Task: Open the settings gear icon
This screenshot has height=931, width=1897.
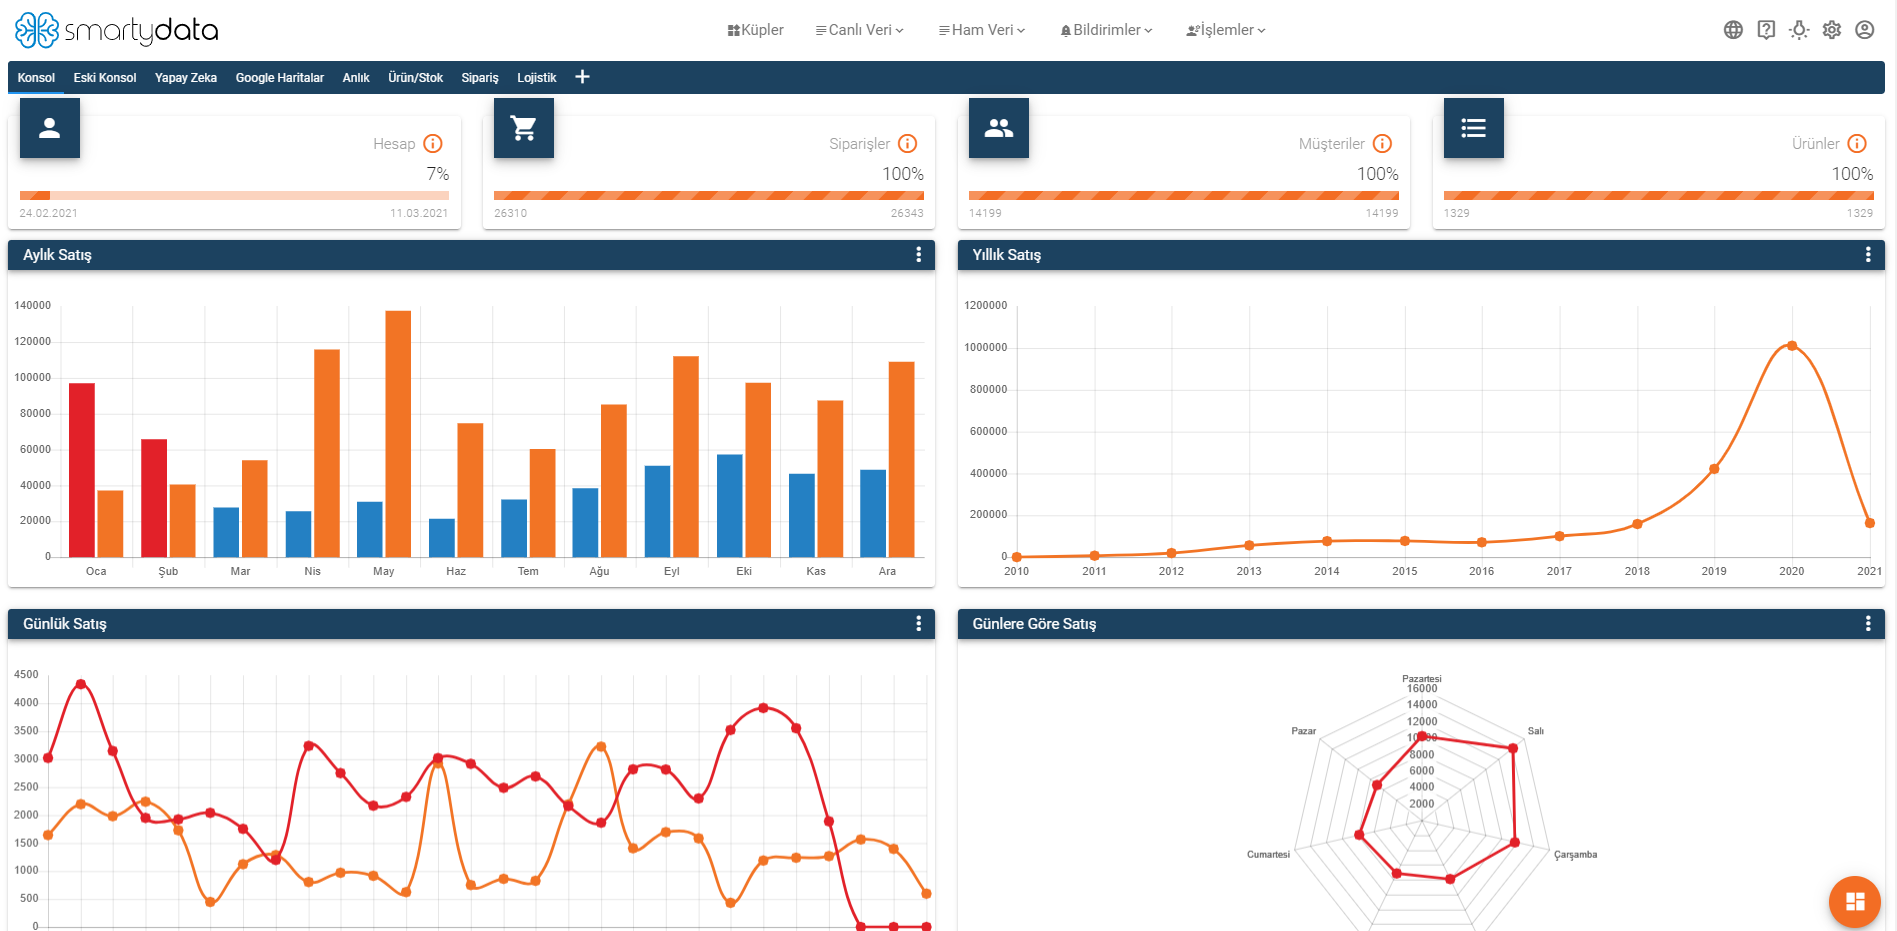Action: tap(1832, 30)
